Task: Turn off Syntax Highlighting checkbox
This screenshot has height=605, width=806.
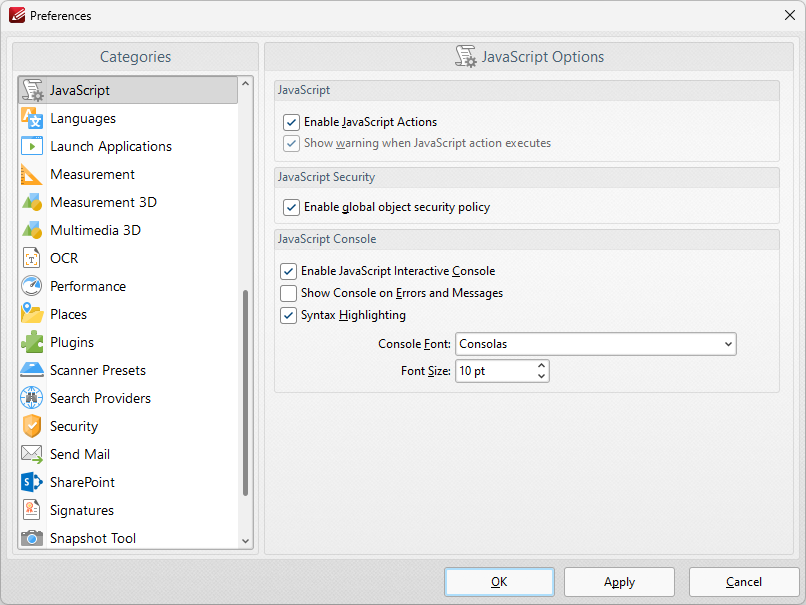Action: (x=288, y=315)
